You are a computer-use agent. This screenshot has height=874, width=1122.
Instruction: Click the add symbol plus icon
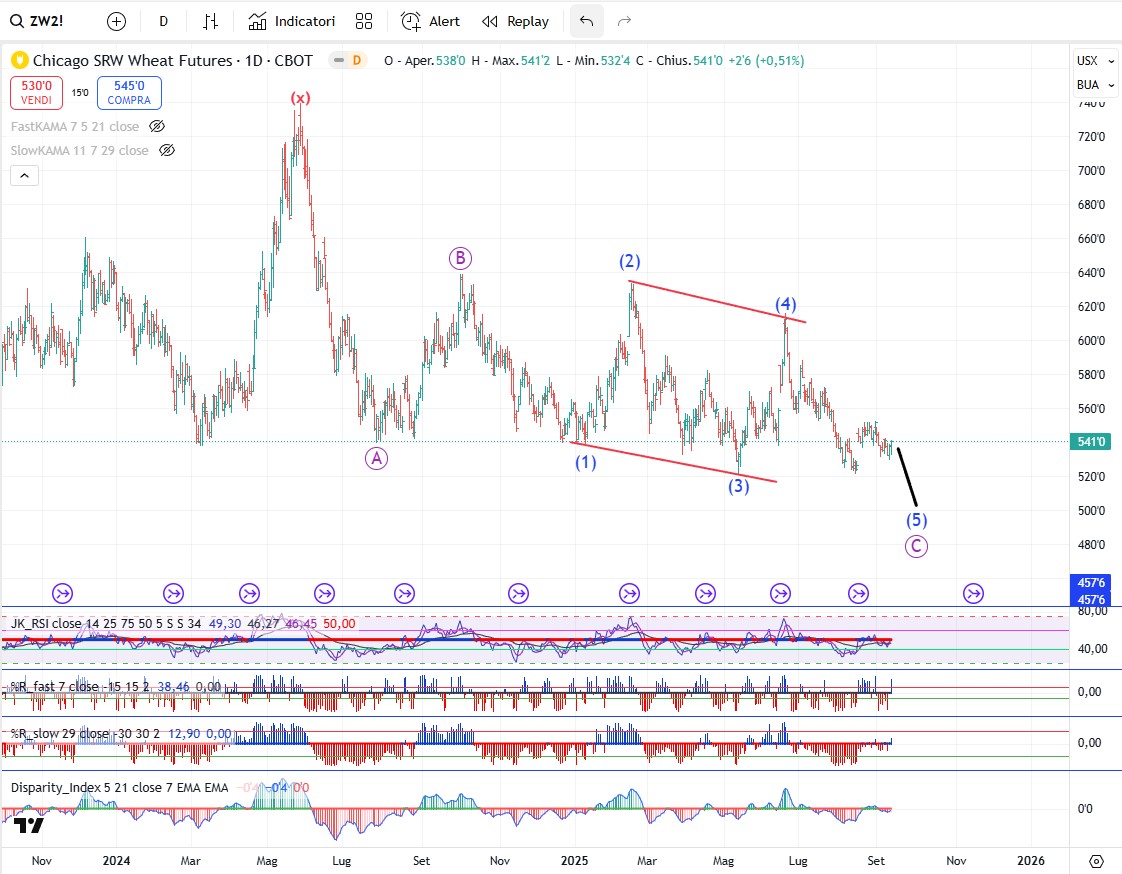click(117, 21)
